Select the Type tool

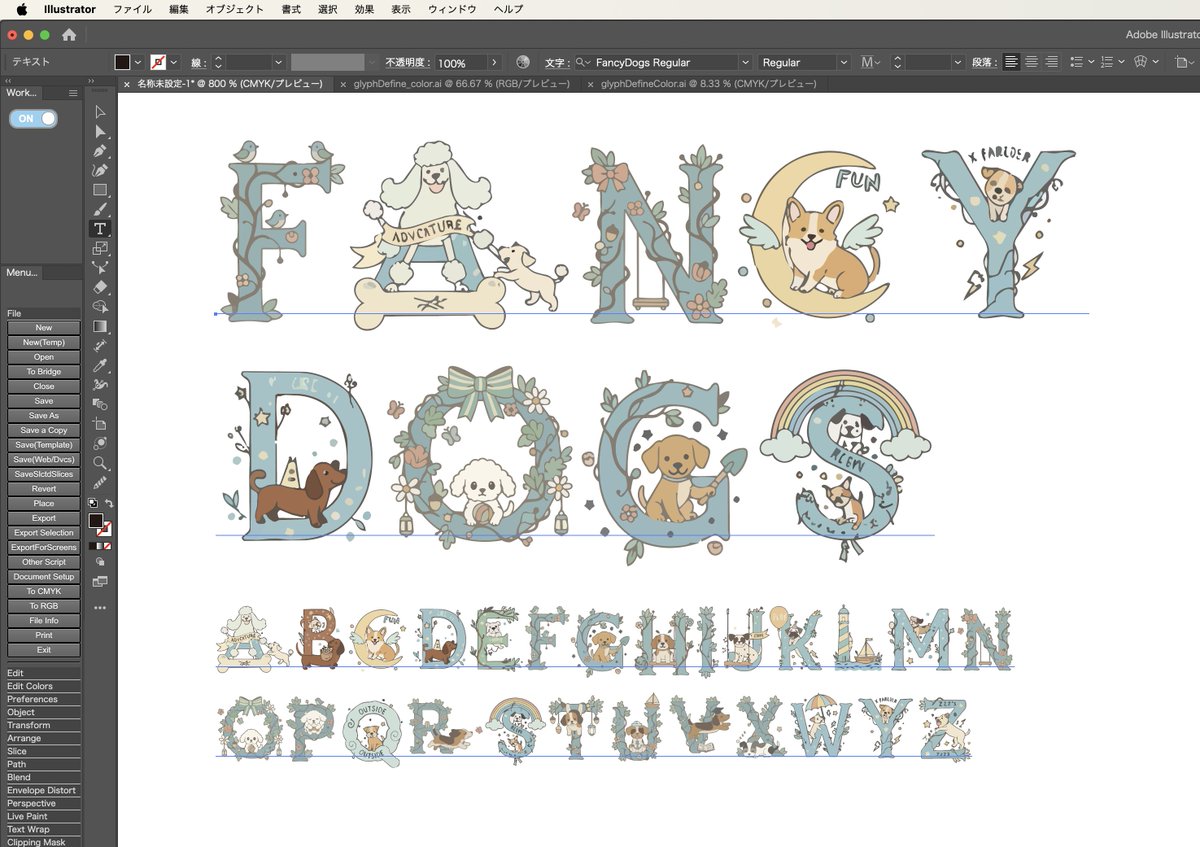point(100,229)
